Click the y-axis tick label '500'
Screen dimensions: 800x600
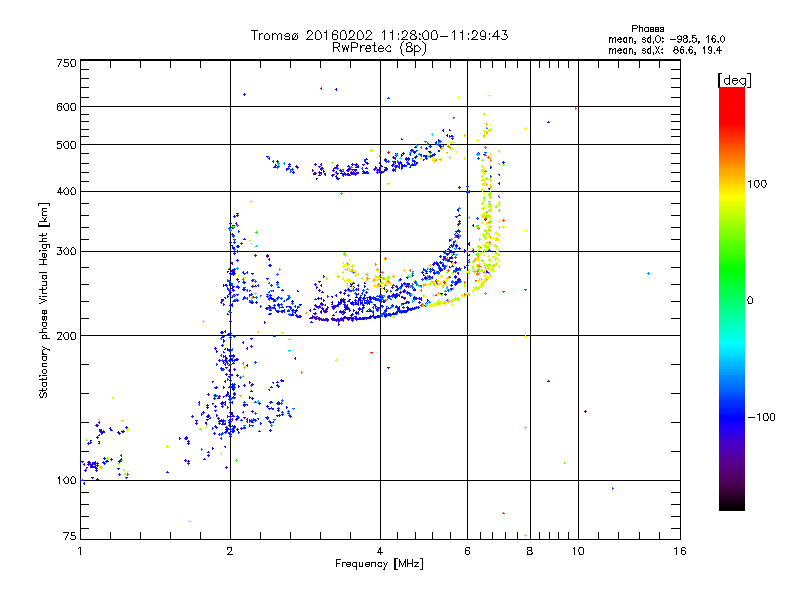coord(66,145)
